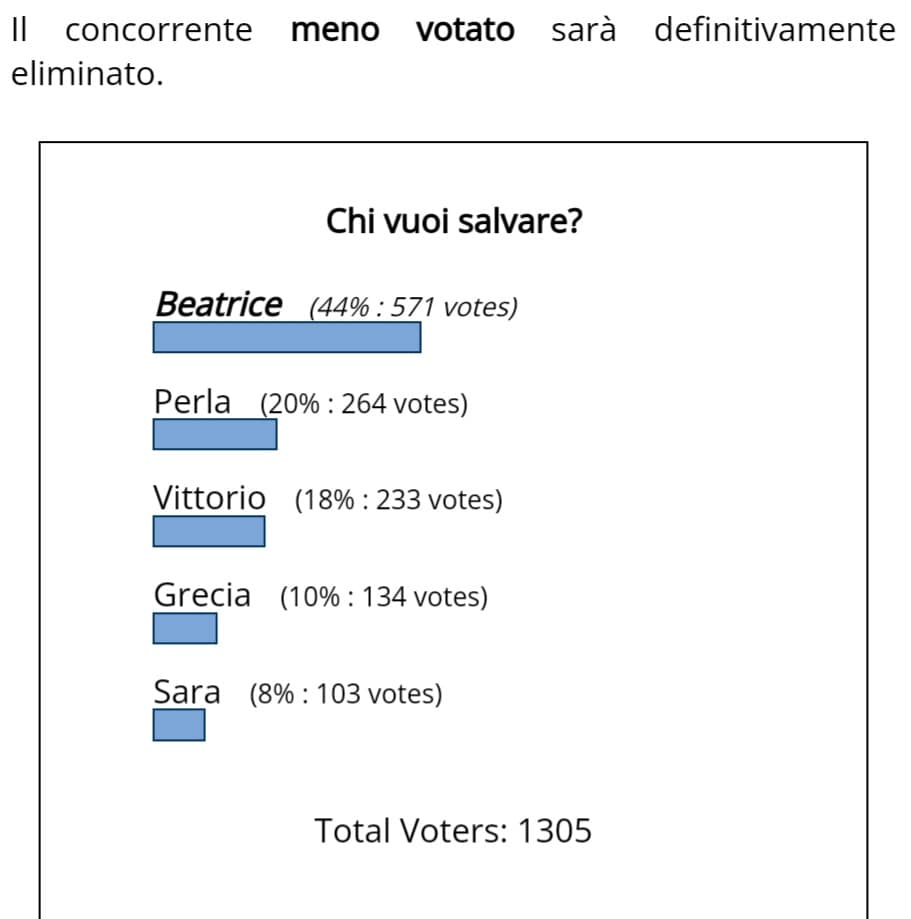Click Grecia's blue vote bar

click(x=185, y=628)
